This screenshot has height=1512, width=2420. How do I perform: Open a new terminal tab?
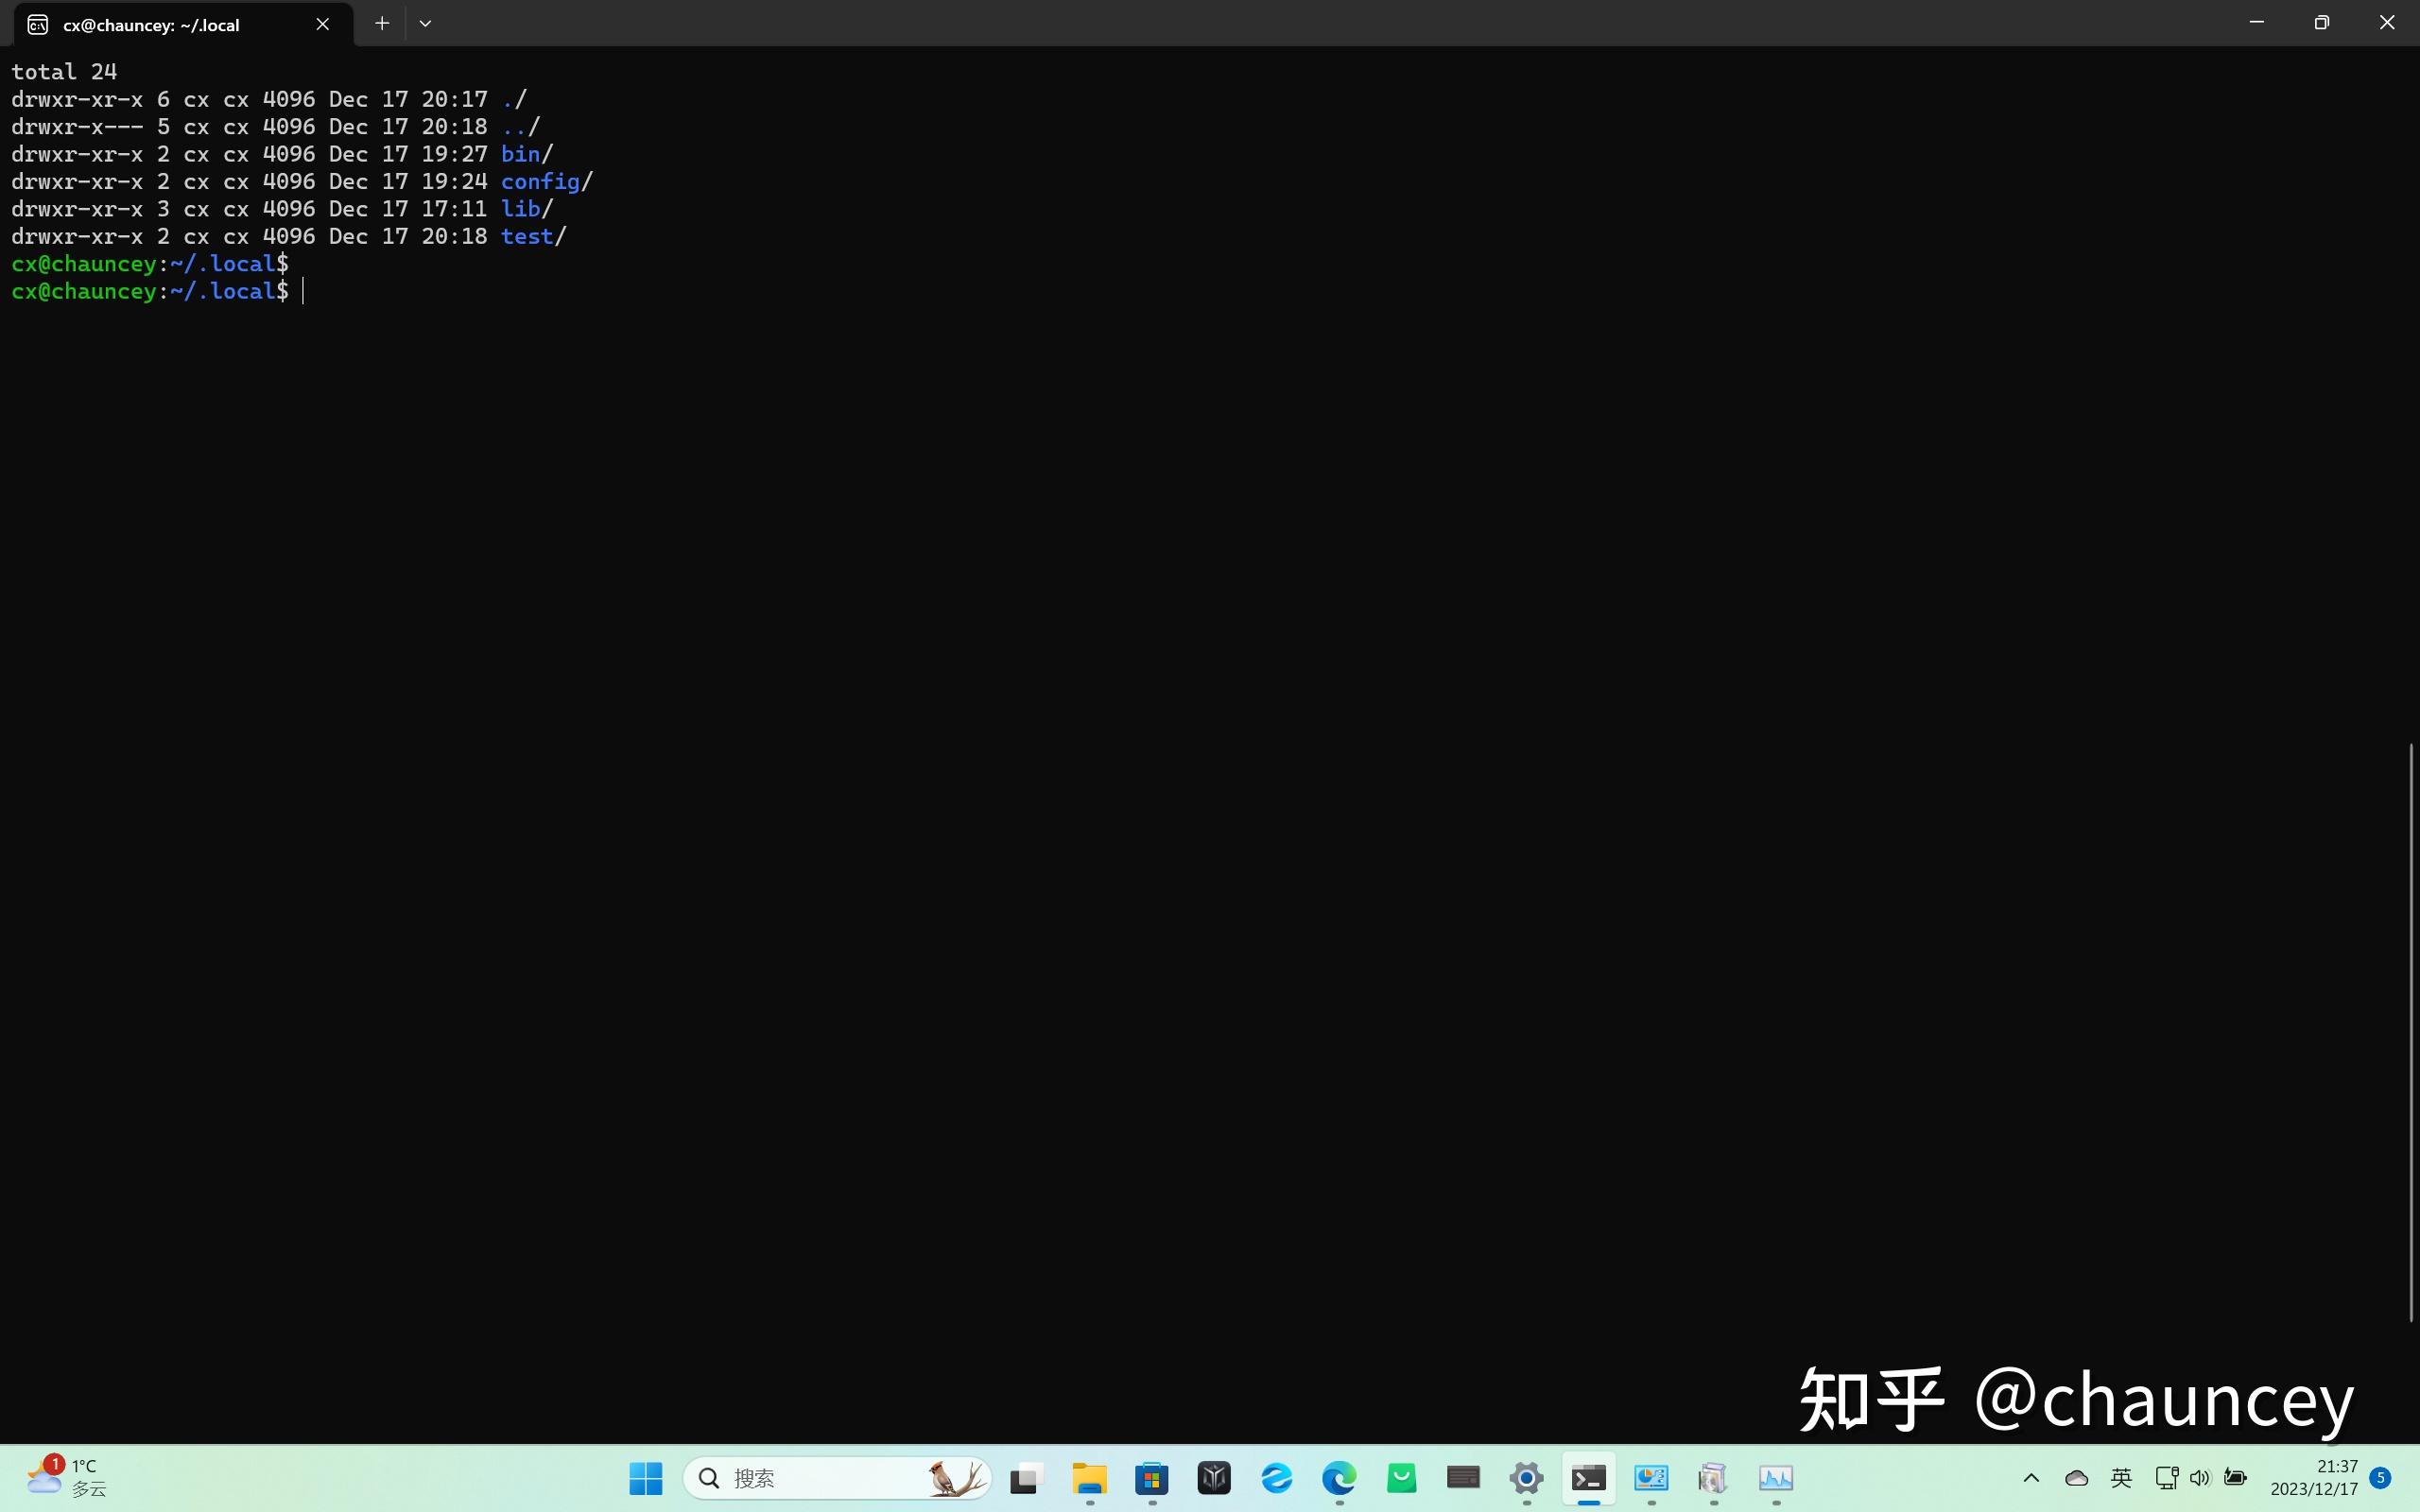pos(382,23)
